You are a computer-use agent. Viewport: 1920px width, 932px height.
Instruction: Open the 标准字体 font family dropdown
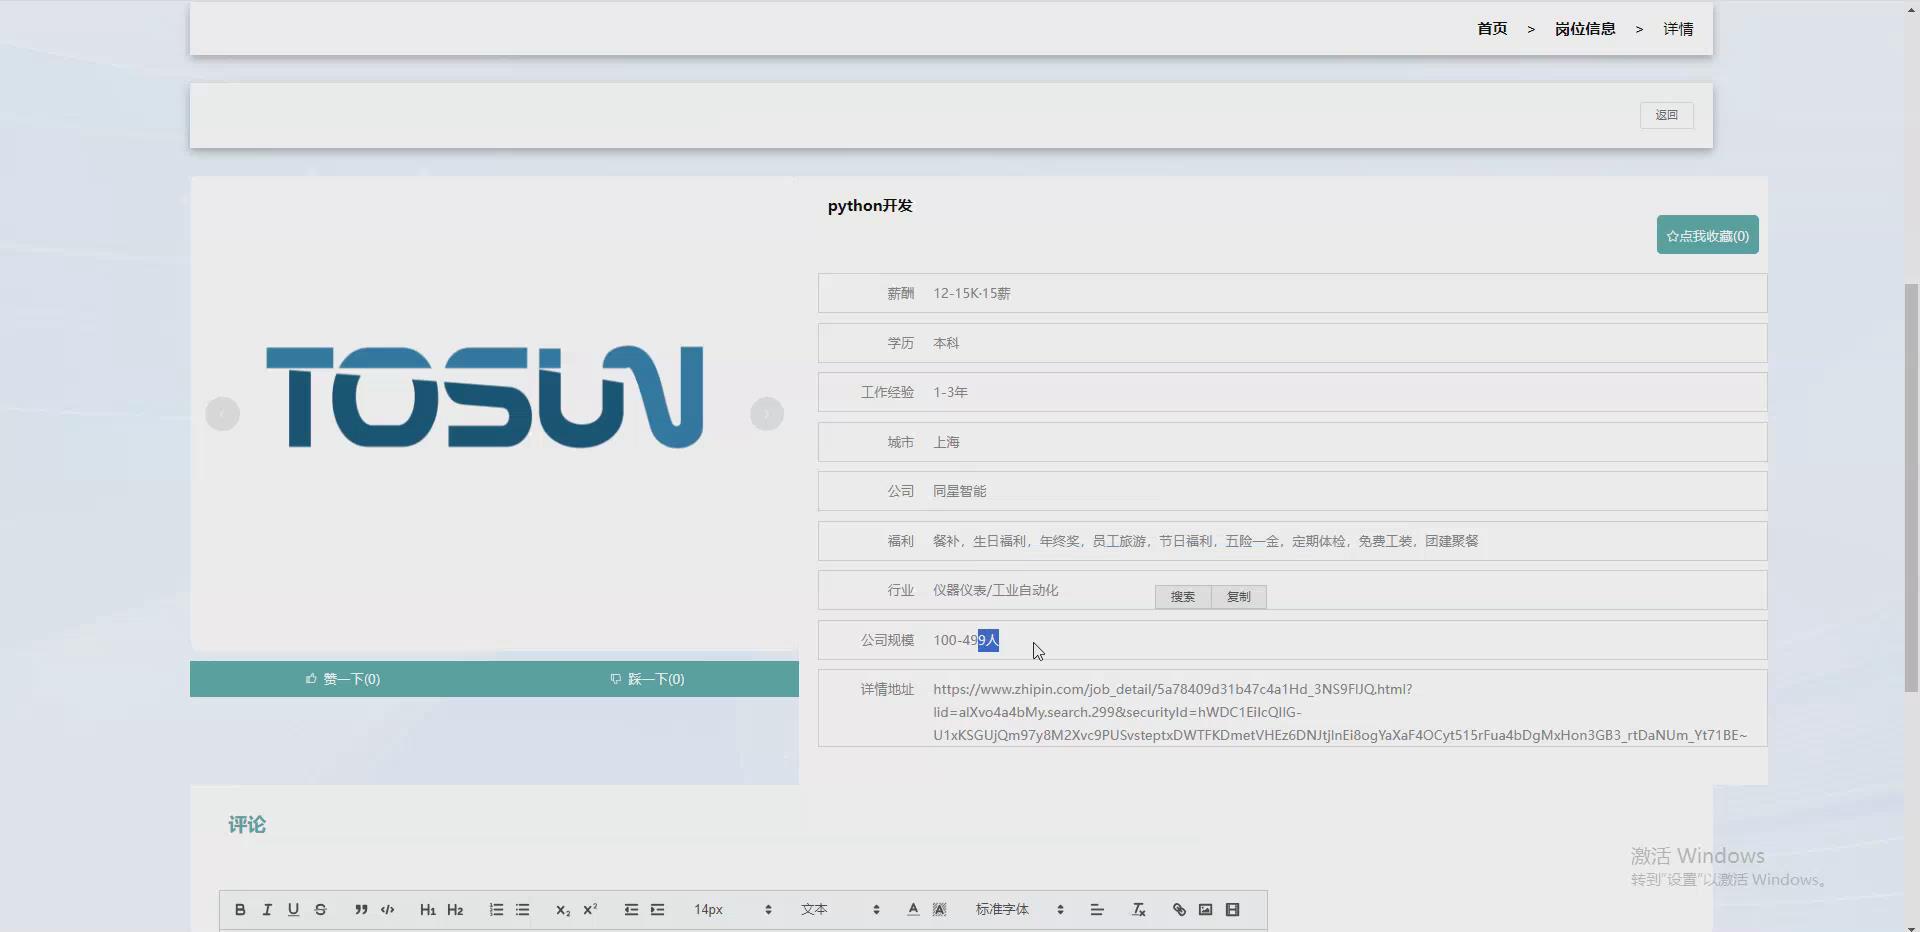1019,910
